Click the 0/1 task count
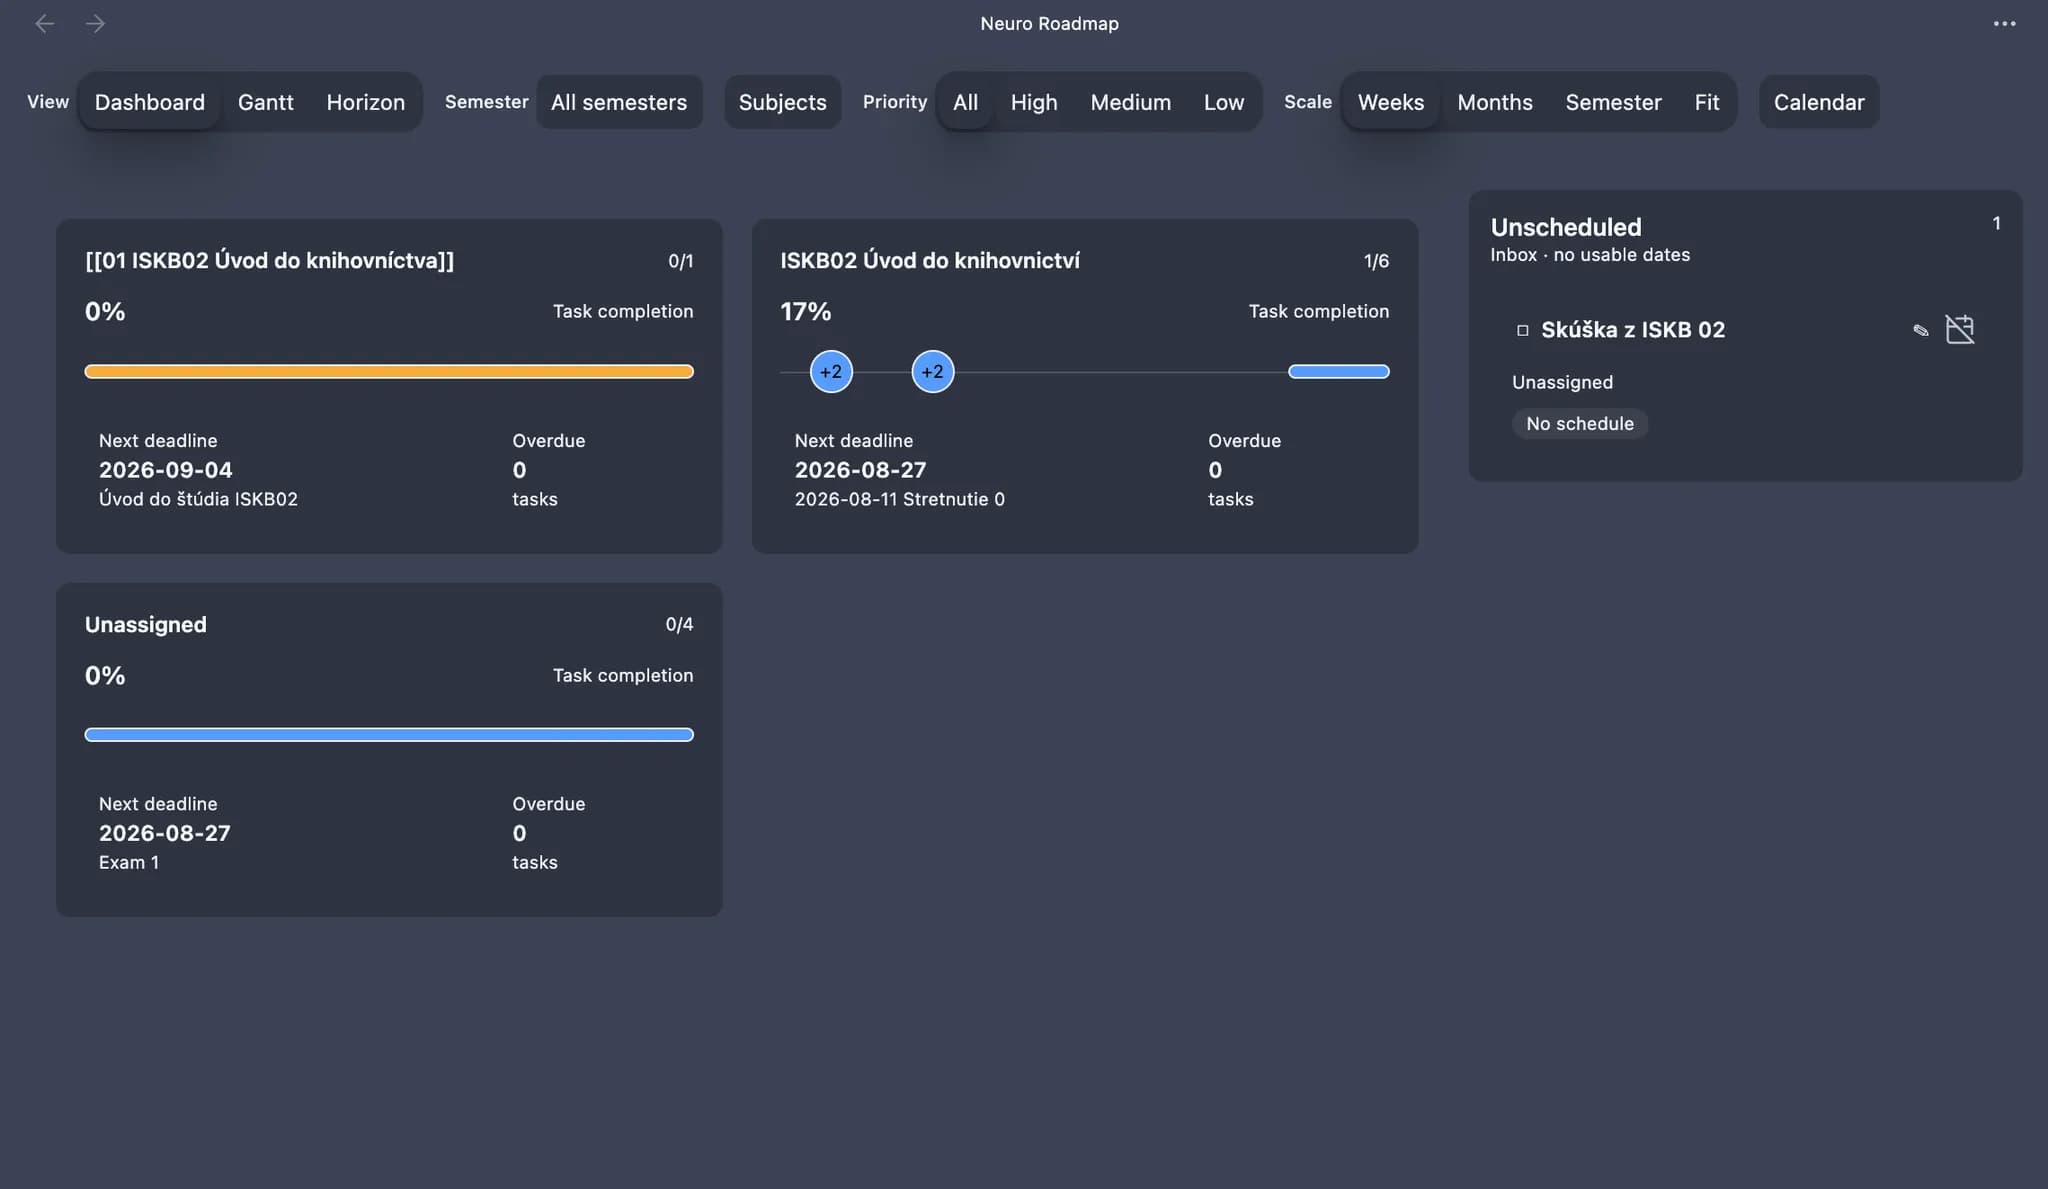The width and height of the screenshot is (2048, 1189). point(680,261)
